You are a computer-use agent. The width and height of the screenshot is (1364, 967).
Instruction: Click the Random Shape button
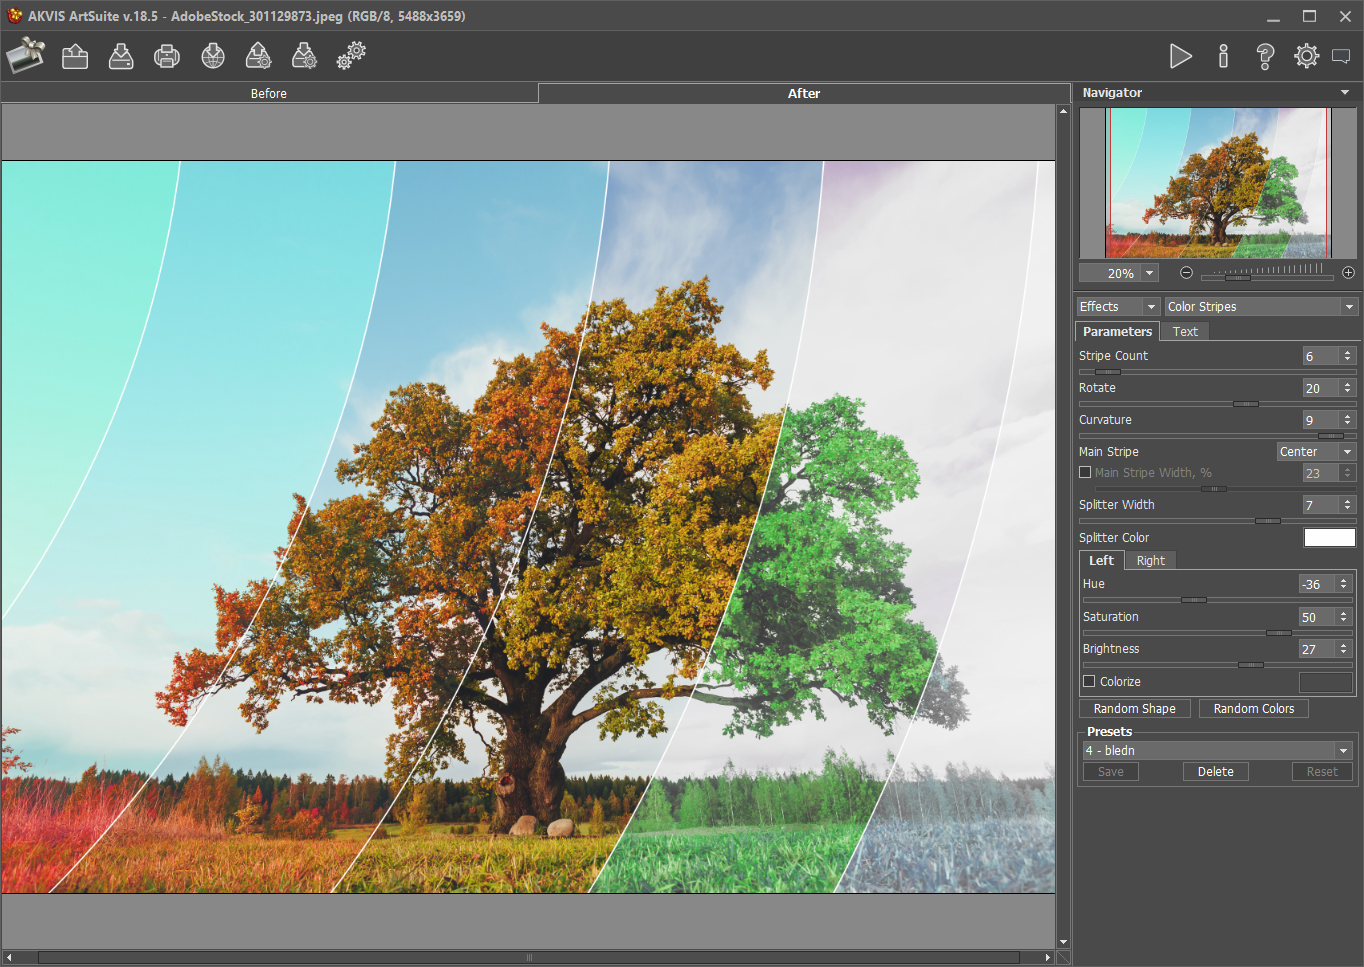(1134, 709)
